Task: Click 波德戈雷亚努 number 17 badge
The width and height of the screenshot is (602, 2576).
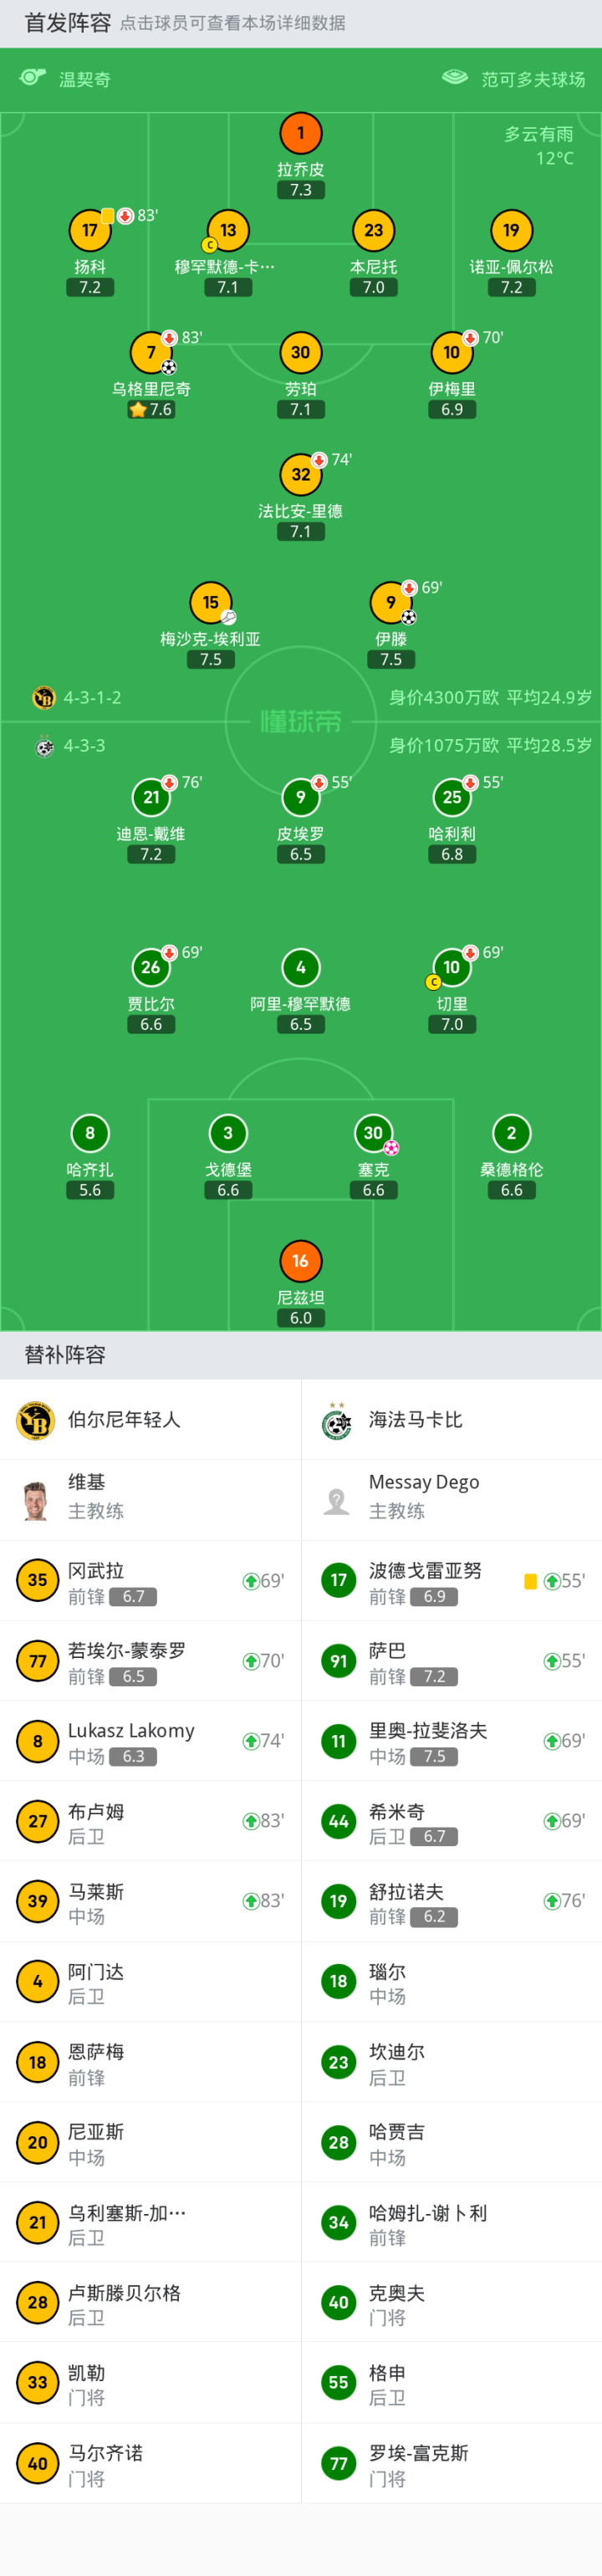Action: tap(339, 1581)
